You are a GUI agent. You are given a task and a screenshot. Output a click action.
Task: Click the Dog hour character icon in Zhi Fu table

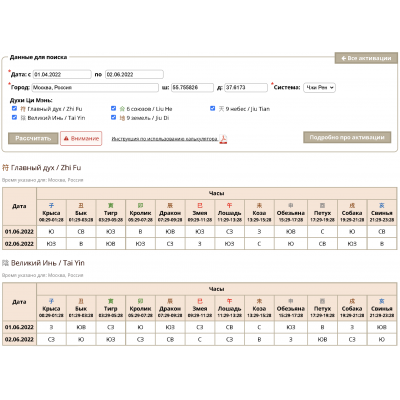pos(352,205)
